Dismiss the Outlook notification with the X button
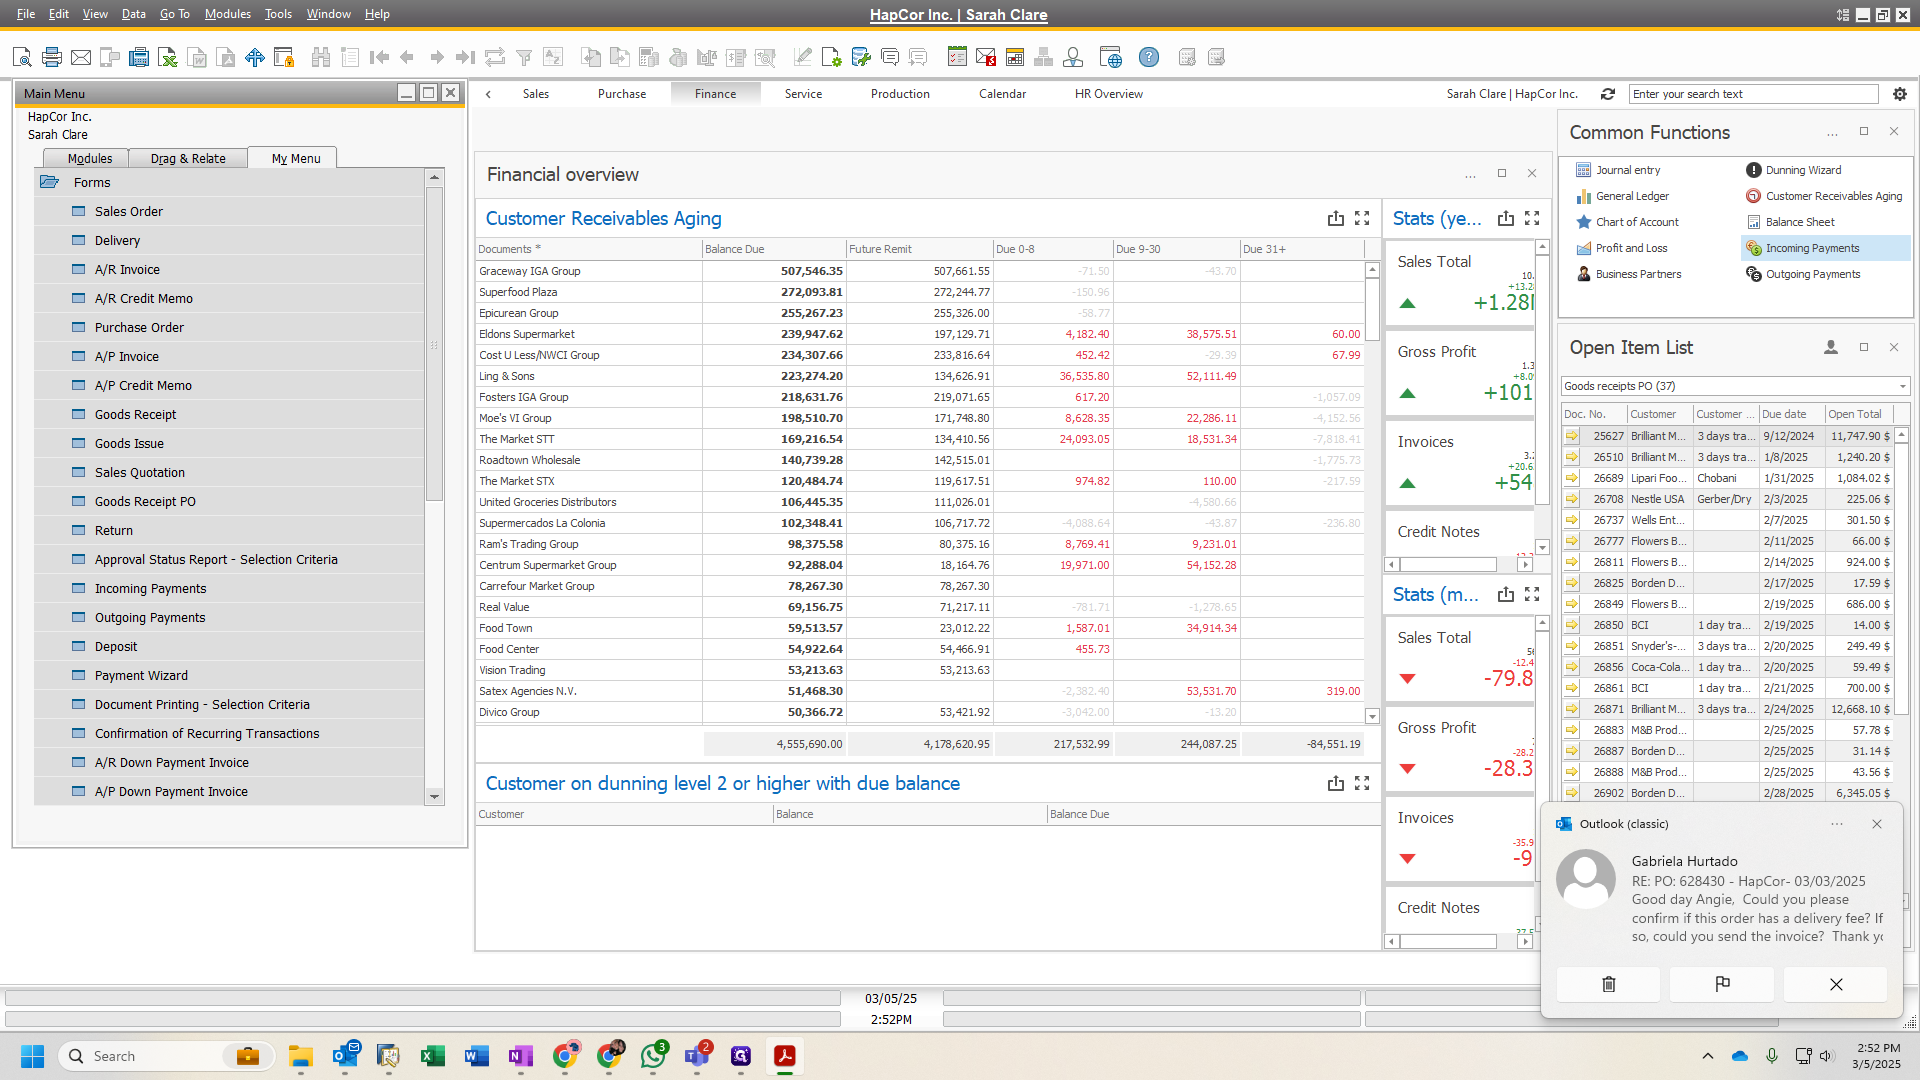 click(x=1835, y=984)
